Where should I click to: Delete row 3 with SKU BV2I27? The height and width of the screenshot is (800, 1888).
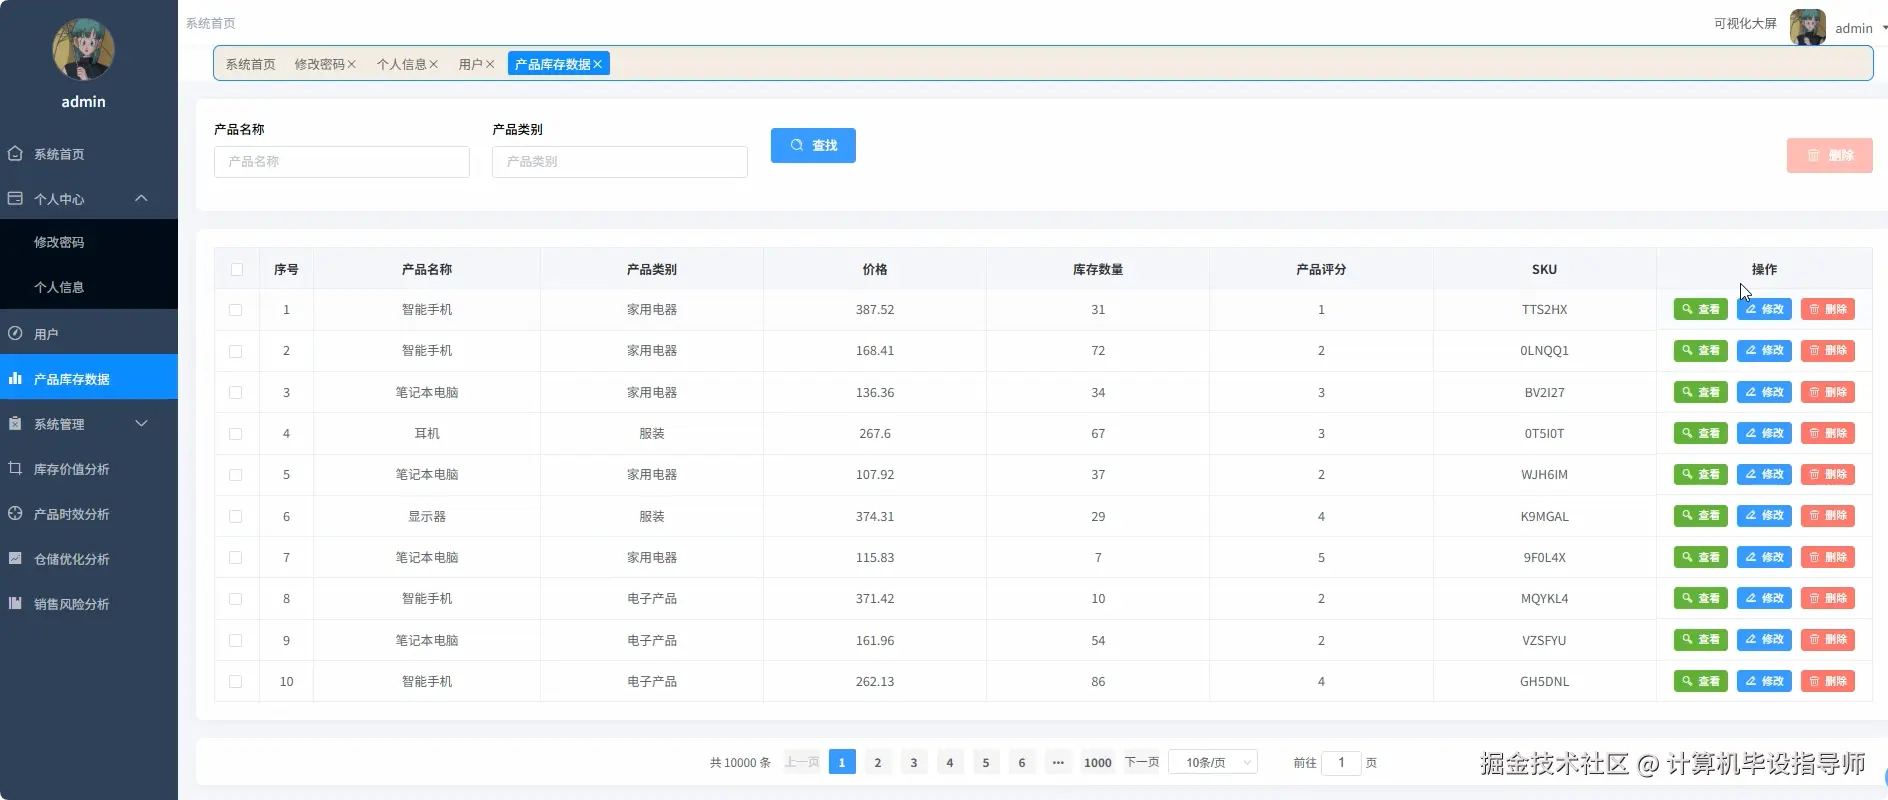tap(1828, 392)
